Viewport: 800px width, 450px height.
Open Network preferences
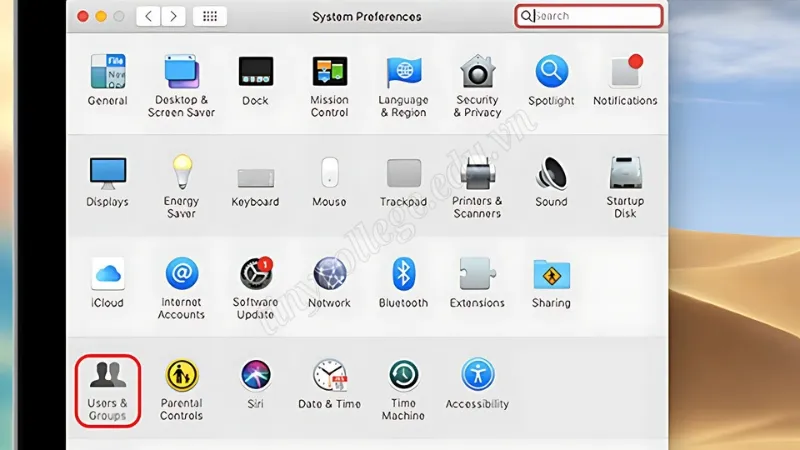330,282
